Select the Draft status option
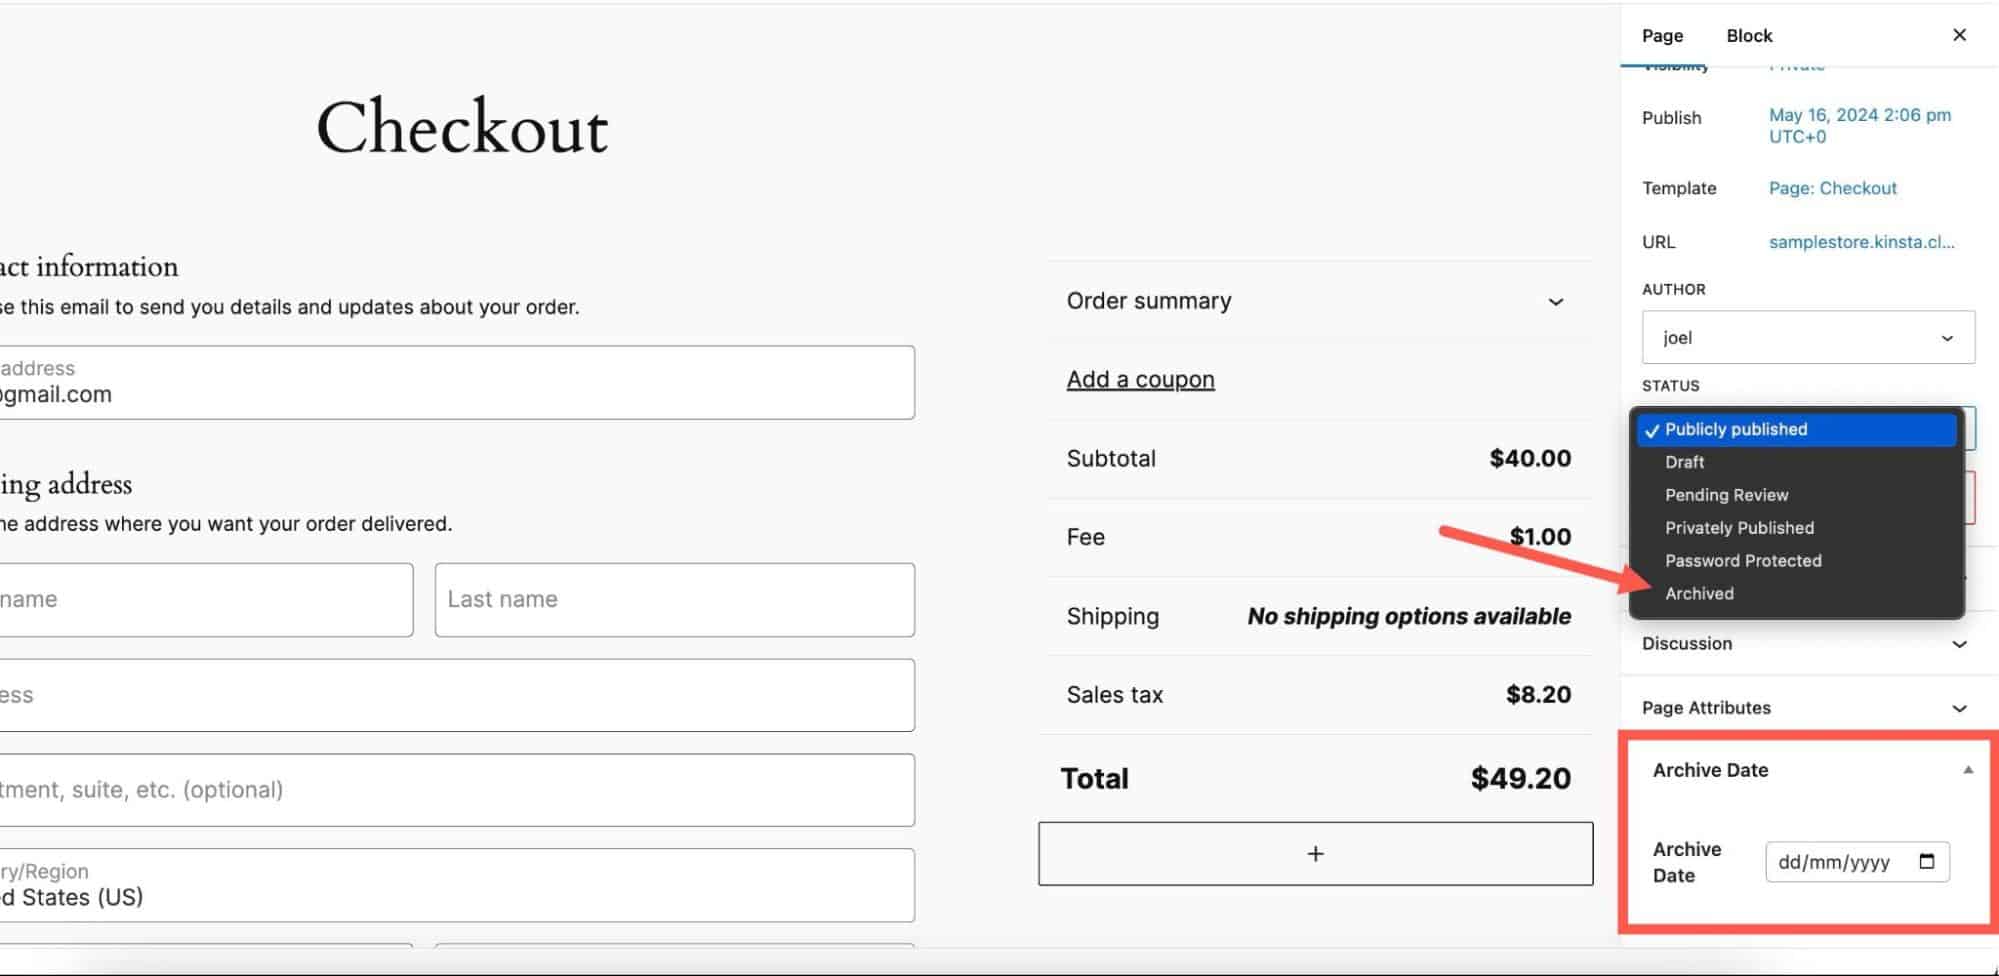Screen dimensions: 1999x976 pyautogui.click(x=1684, y=462)
